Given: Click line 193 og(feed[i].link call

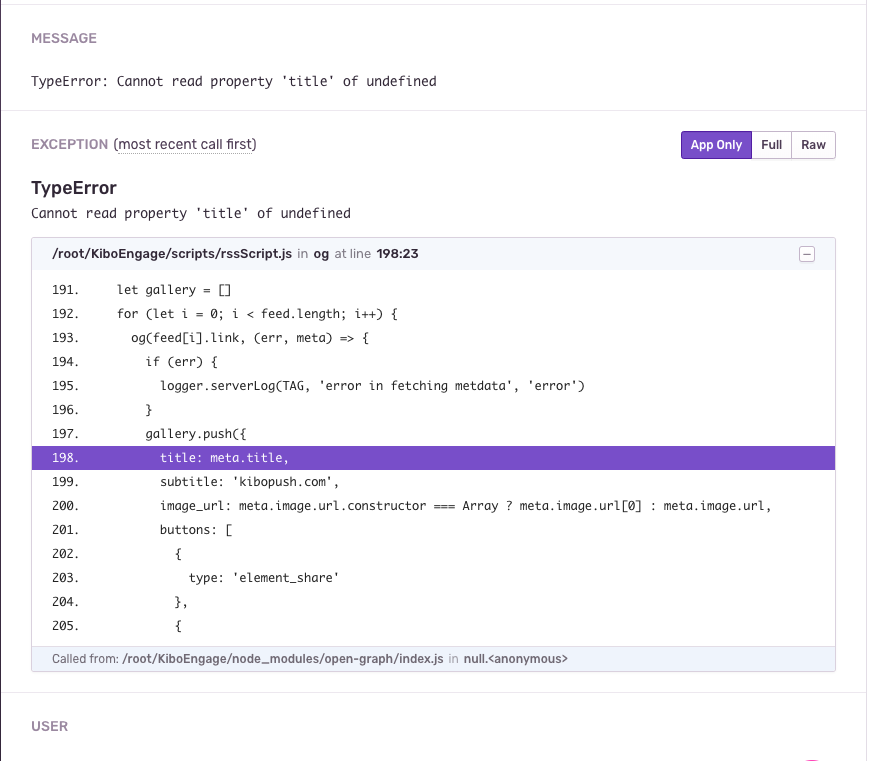Looking at the screenshot, I should tap(250, 338).
